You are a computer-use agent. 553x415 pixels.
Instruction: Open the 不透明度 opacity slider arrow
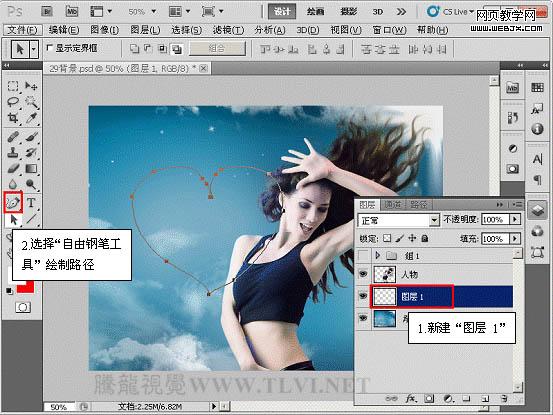[x=515, y=219]
